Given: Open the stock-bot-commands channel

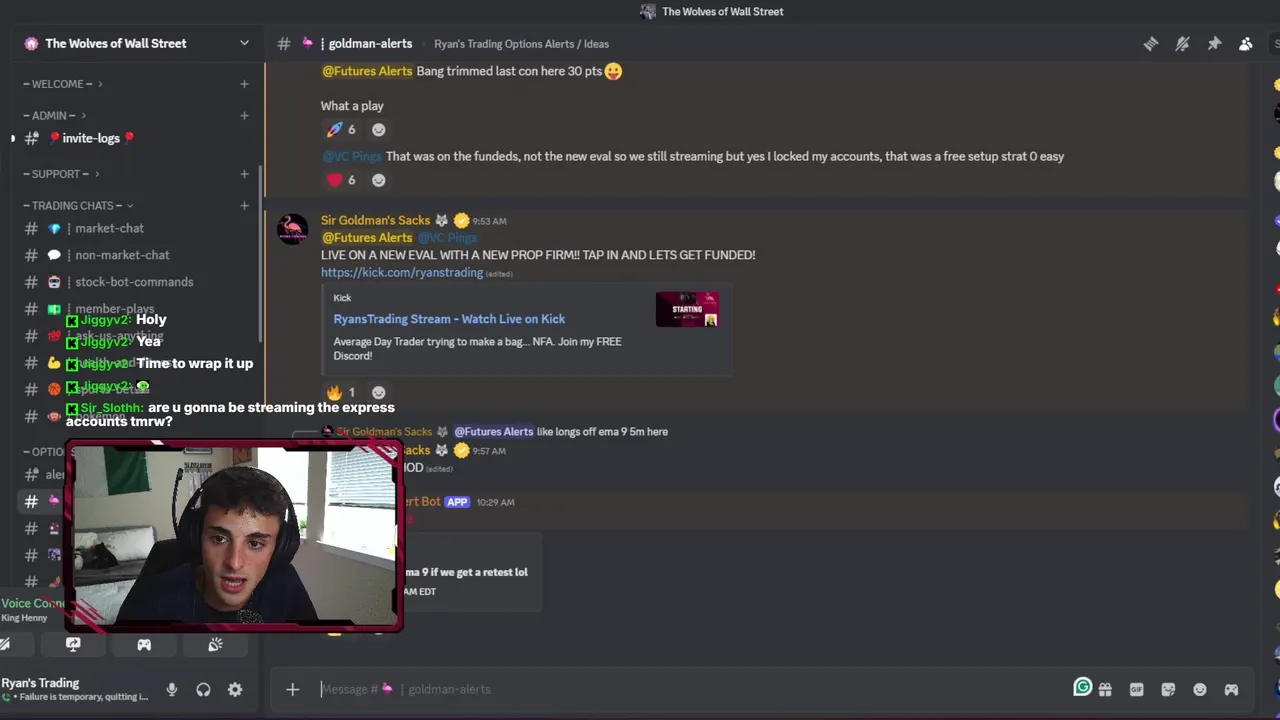Looking at the screenshot, I should [x=135, y=282].
